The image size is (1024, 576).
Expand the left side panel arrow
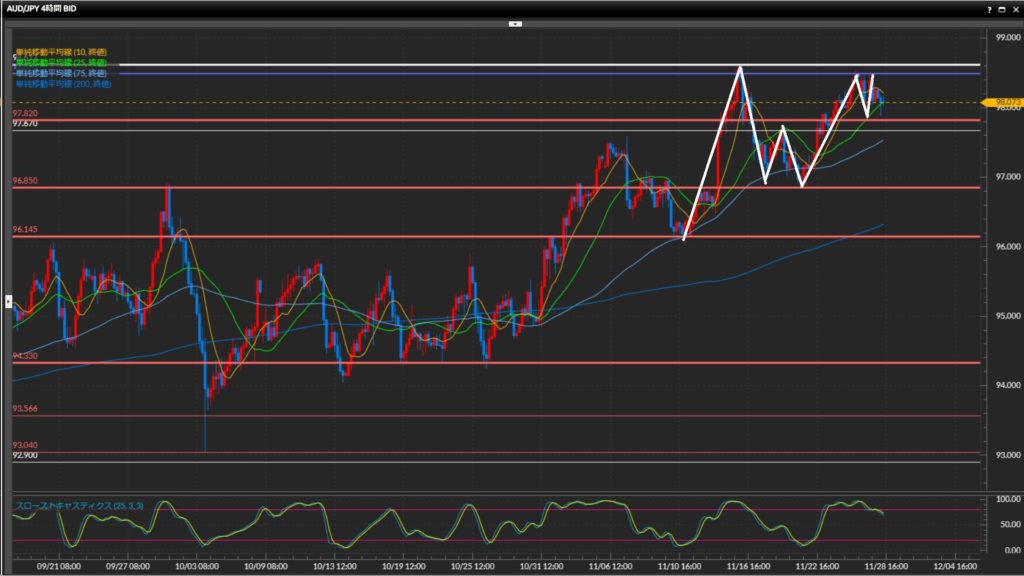pos(9,299)
